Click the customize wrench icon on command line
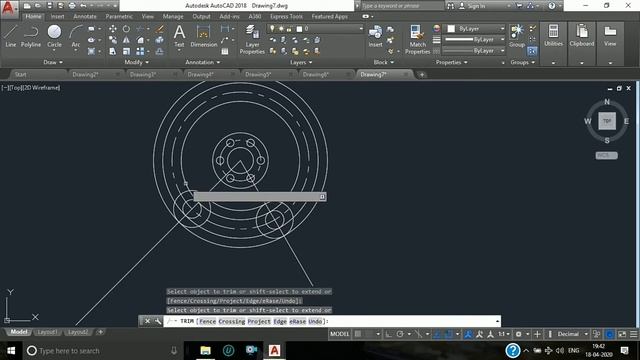This screenshot has width=640, height=360. click(x=158, y=321)
